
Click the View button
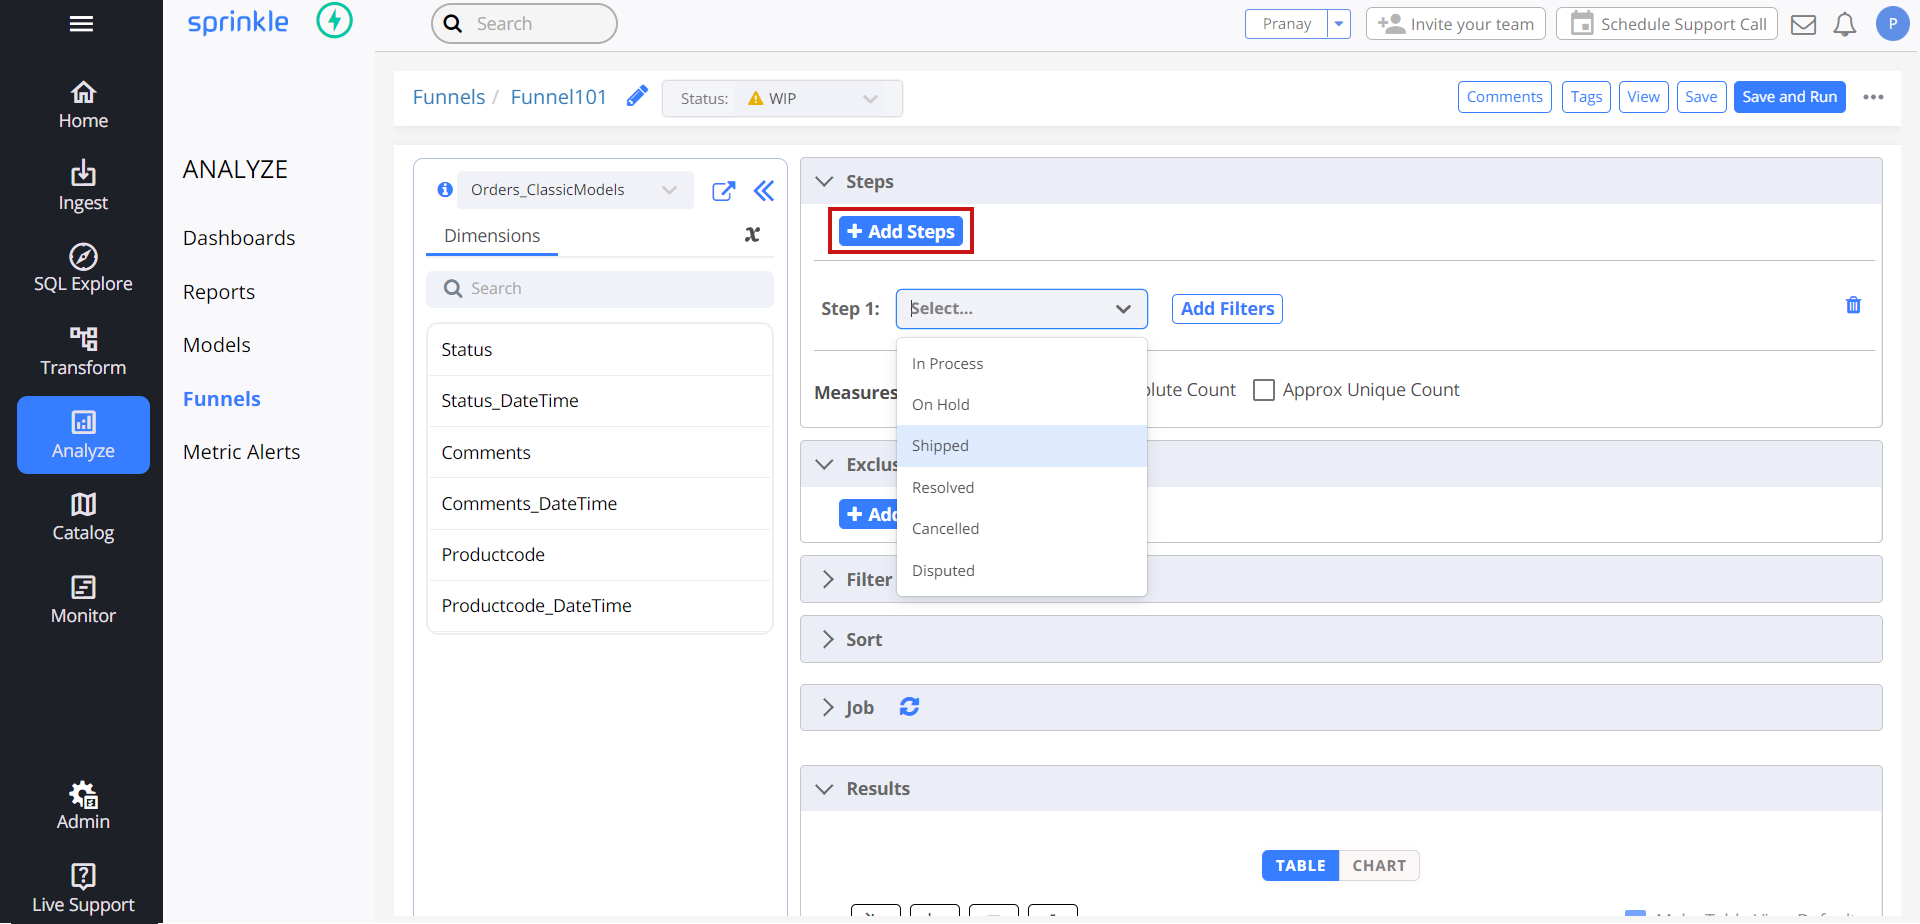coord(1643,97)
